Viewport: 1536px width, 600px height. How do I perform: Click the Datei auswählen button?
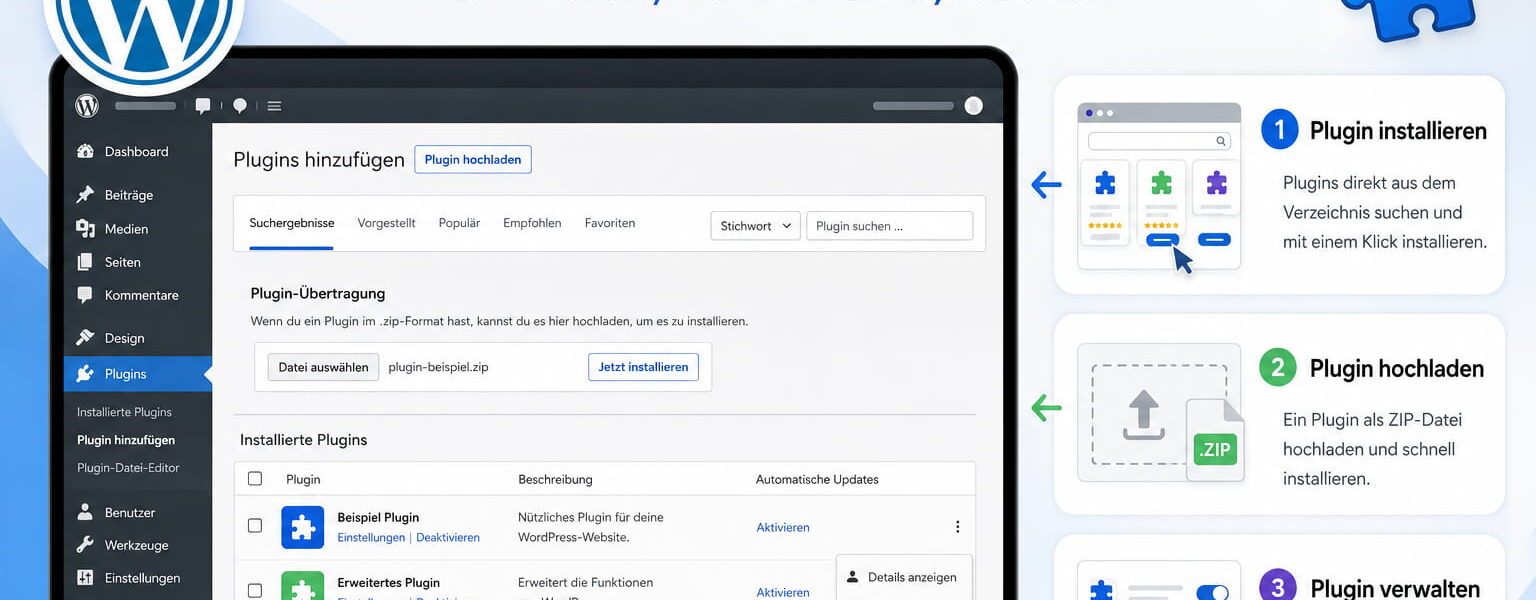324,367
